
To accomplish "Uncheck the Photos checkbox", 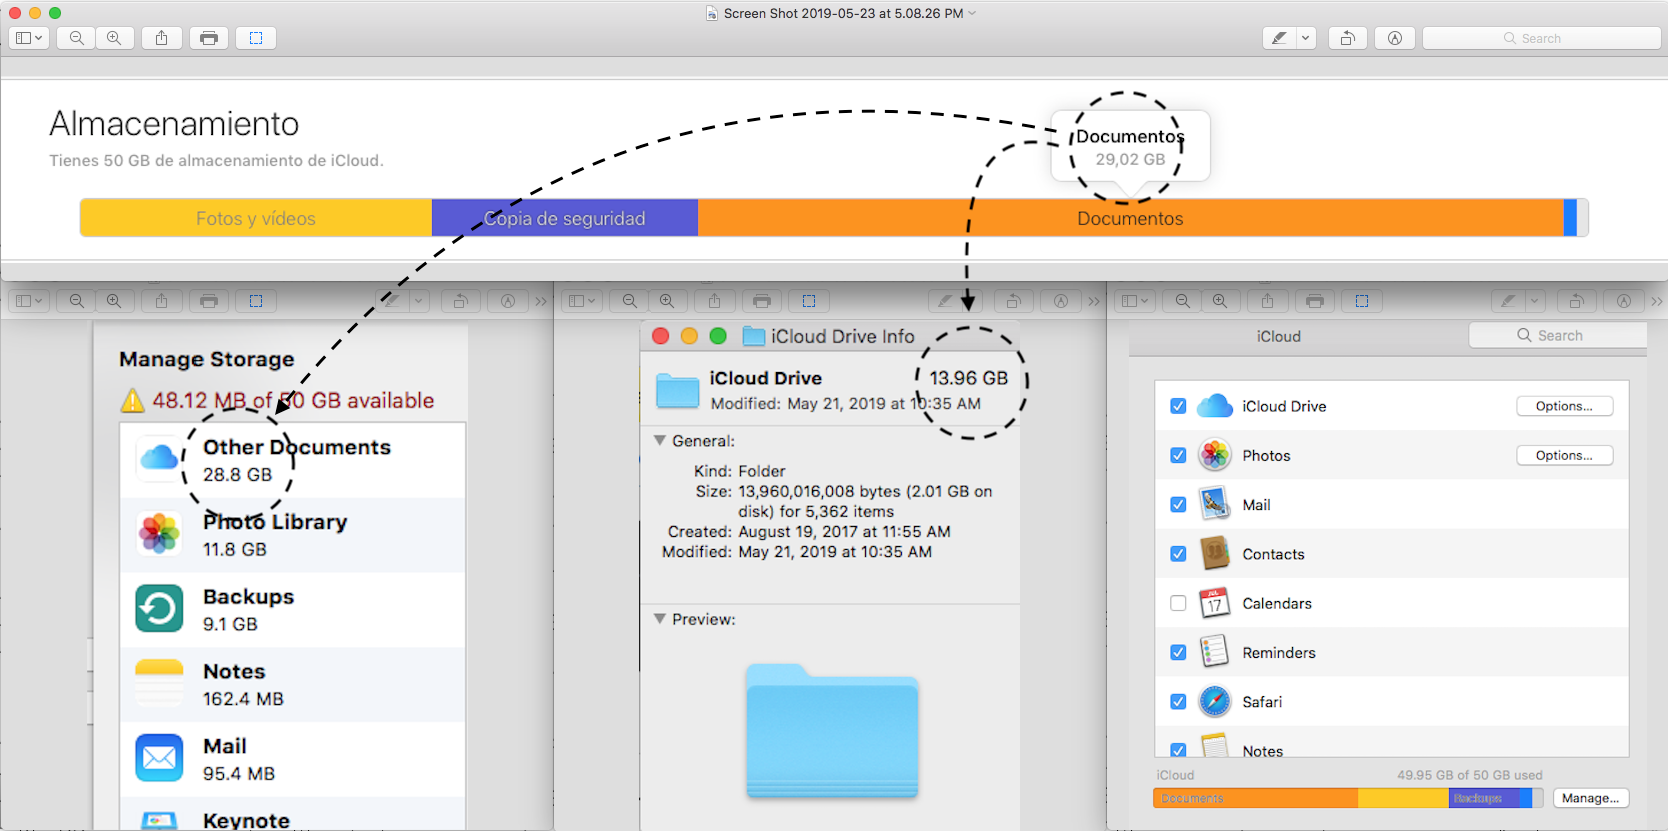I will click(1178, 455).
